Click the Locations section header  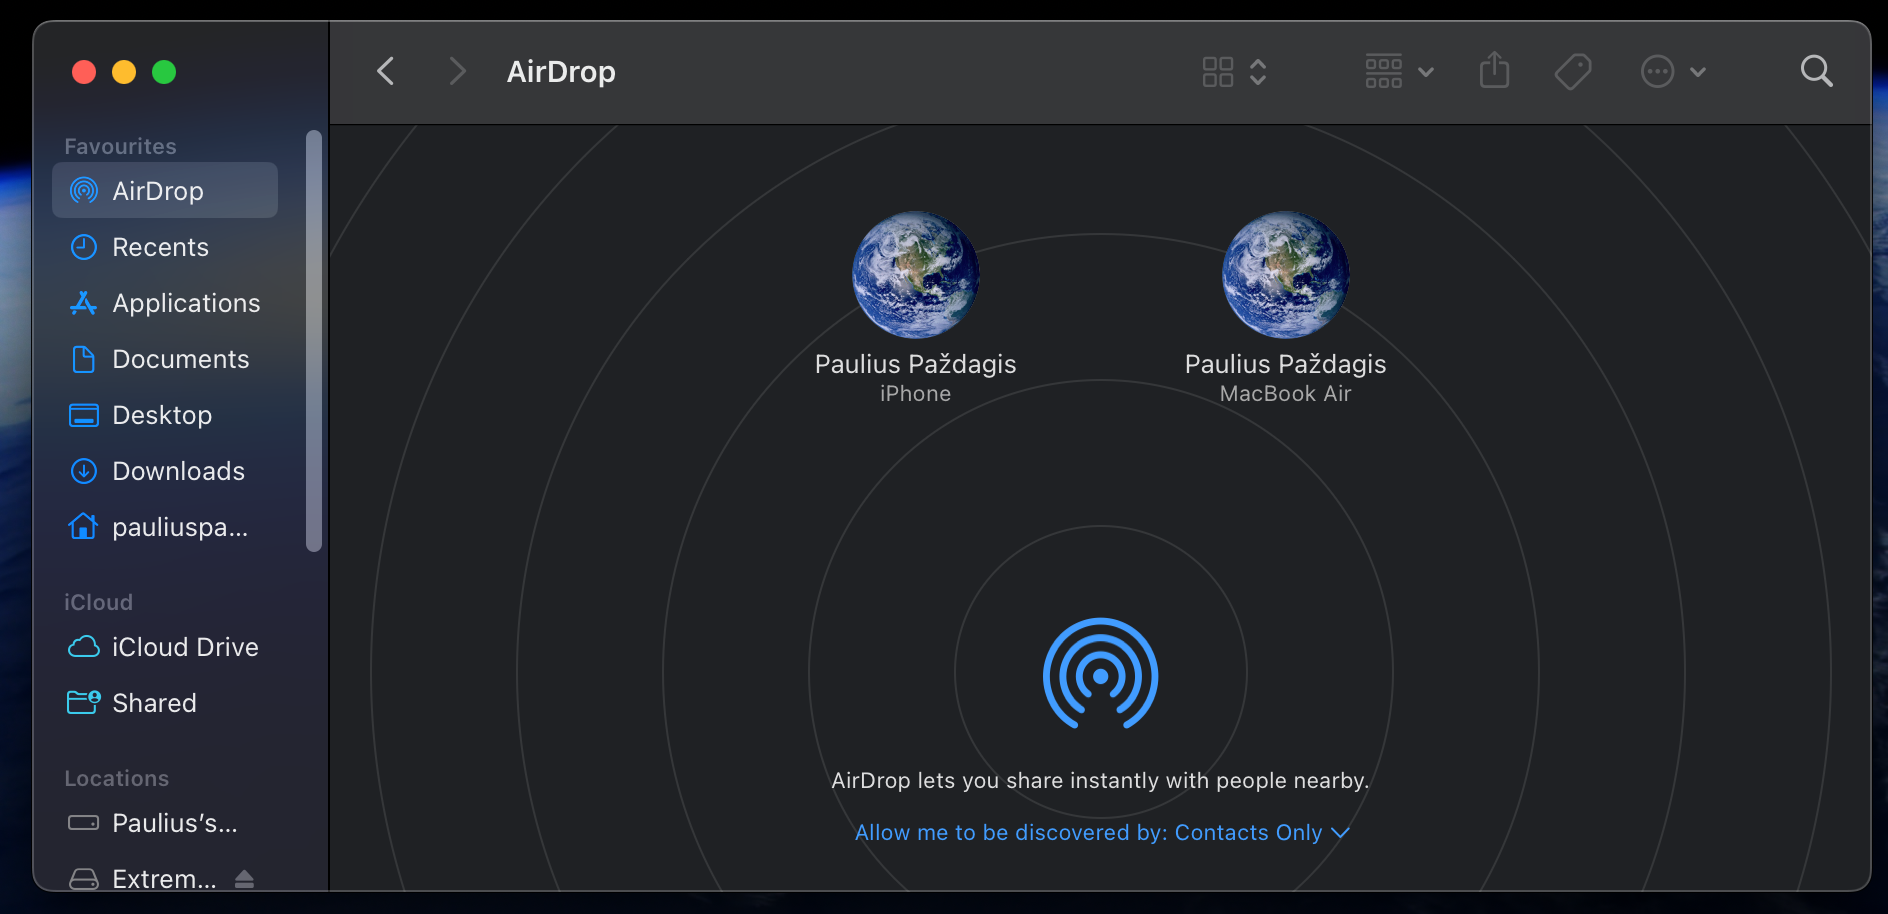pos(116,778)
